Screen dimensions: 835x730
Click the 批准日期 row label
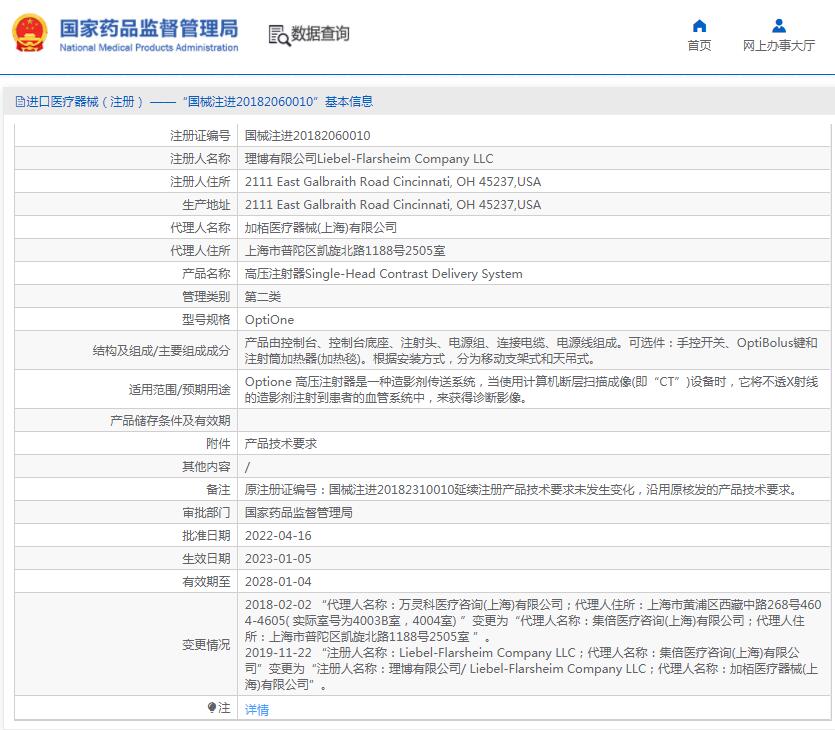pyautogui.click(x=206, y=536)
